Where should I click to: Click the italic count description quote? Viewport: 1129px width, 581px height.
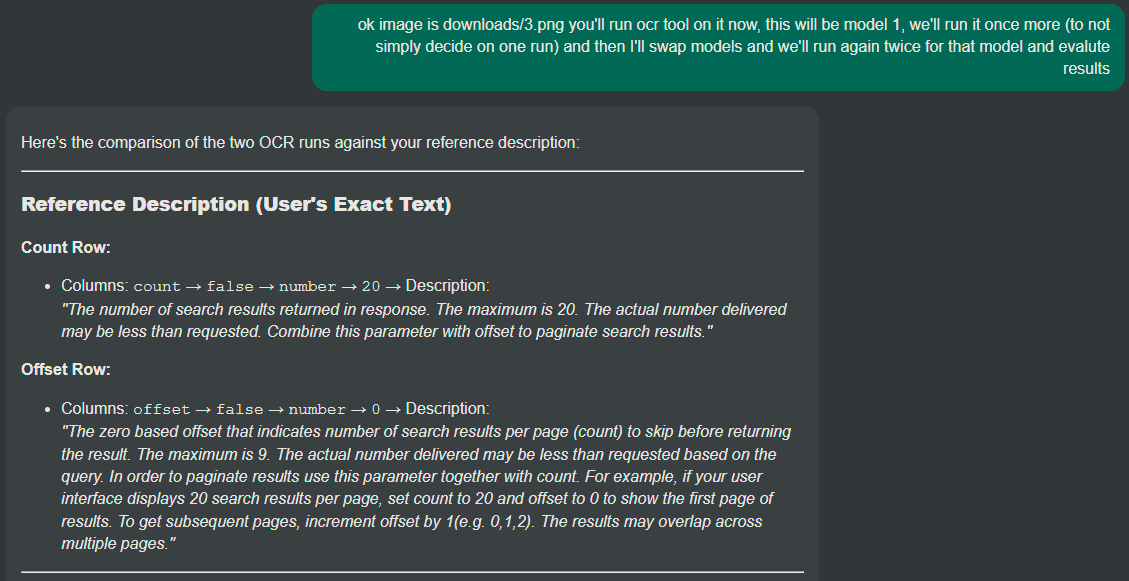click(x=423, y=320)
